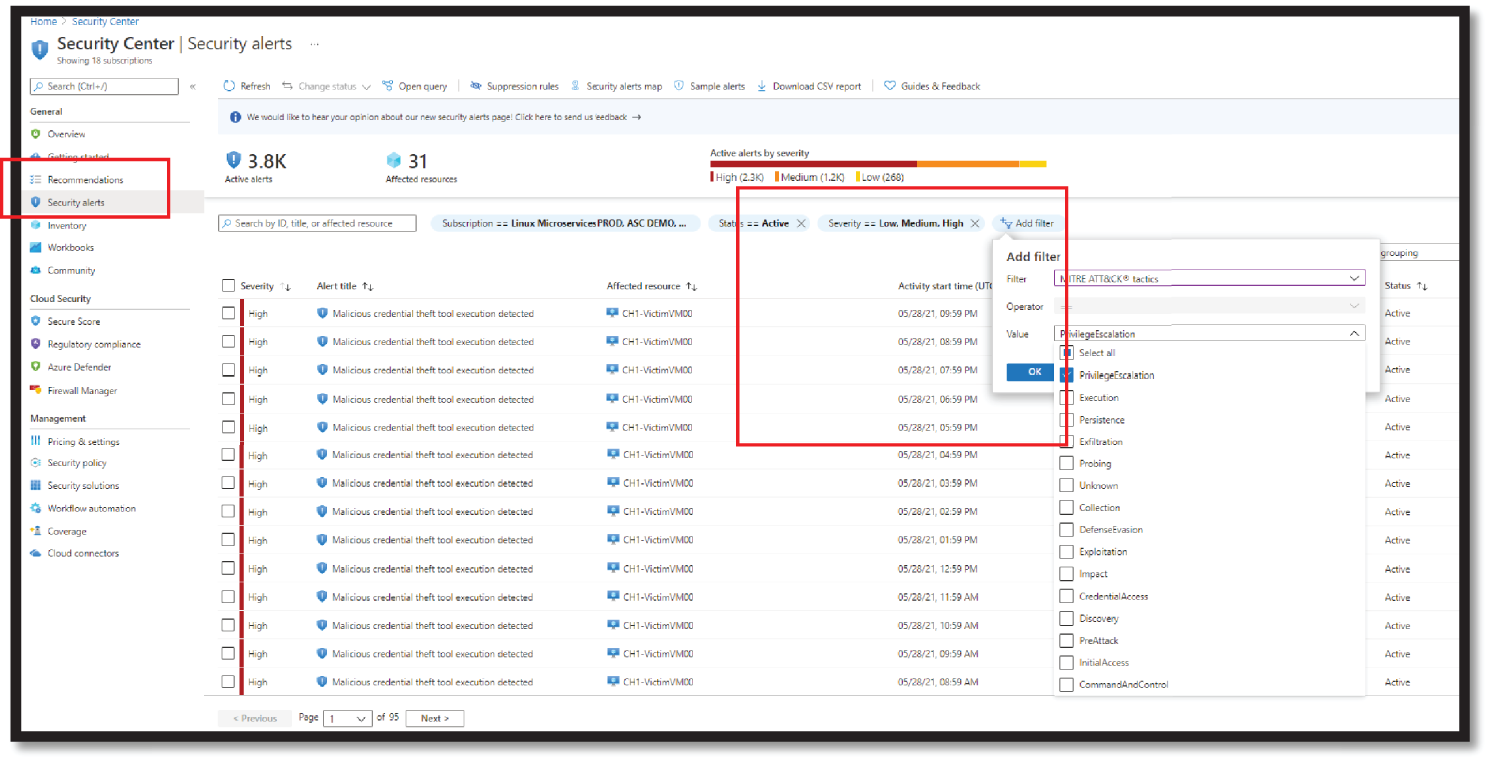Open Overview in the sidebar
Image resolution: width=1489 pixels, height=761 pixels.
click(66, 134)
